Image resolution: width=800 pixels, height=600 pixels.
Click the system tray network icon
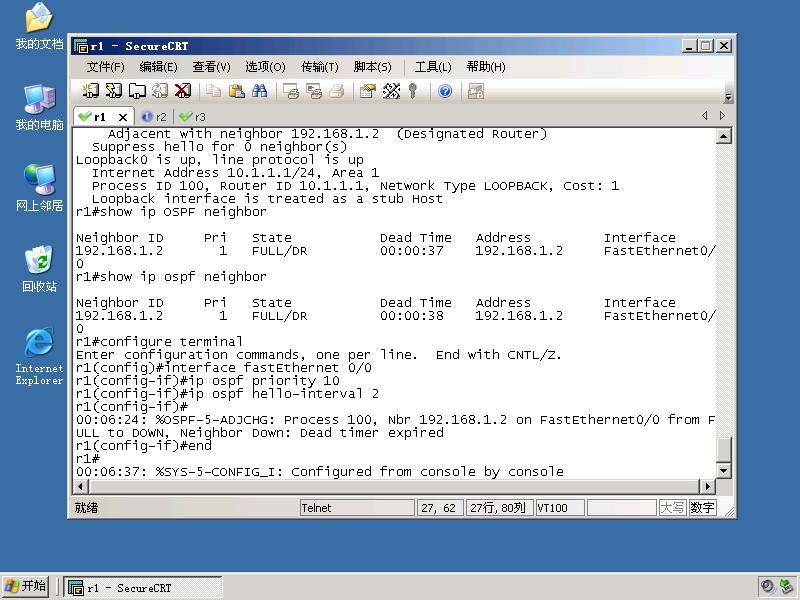click(x=787, y=587)
